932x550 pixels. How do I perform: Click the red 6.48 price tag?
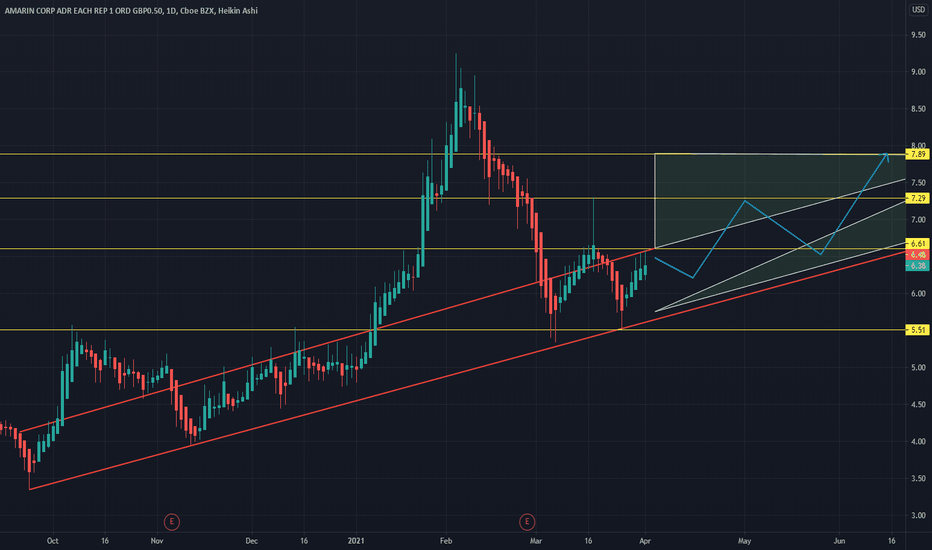coord(918,254)
